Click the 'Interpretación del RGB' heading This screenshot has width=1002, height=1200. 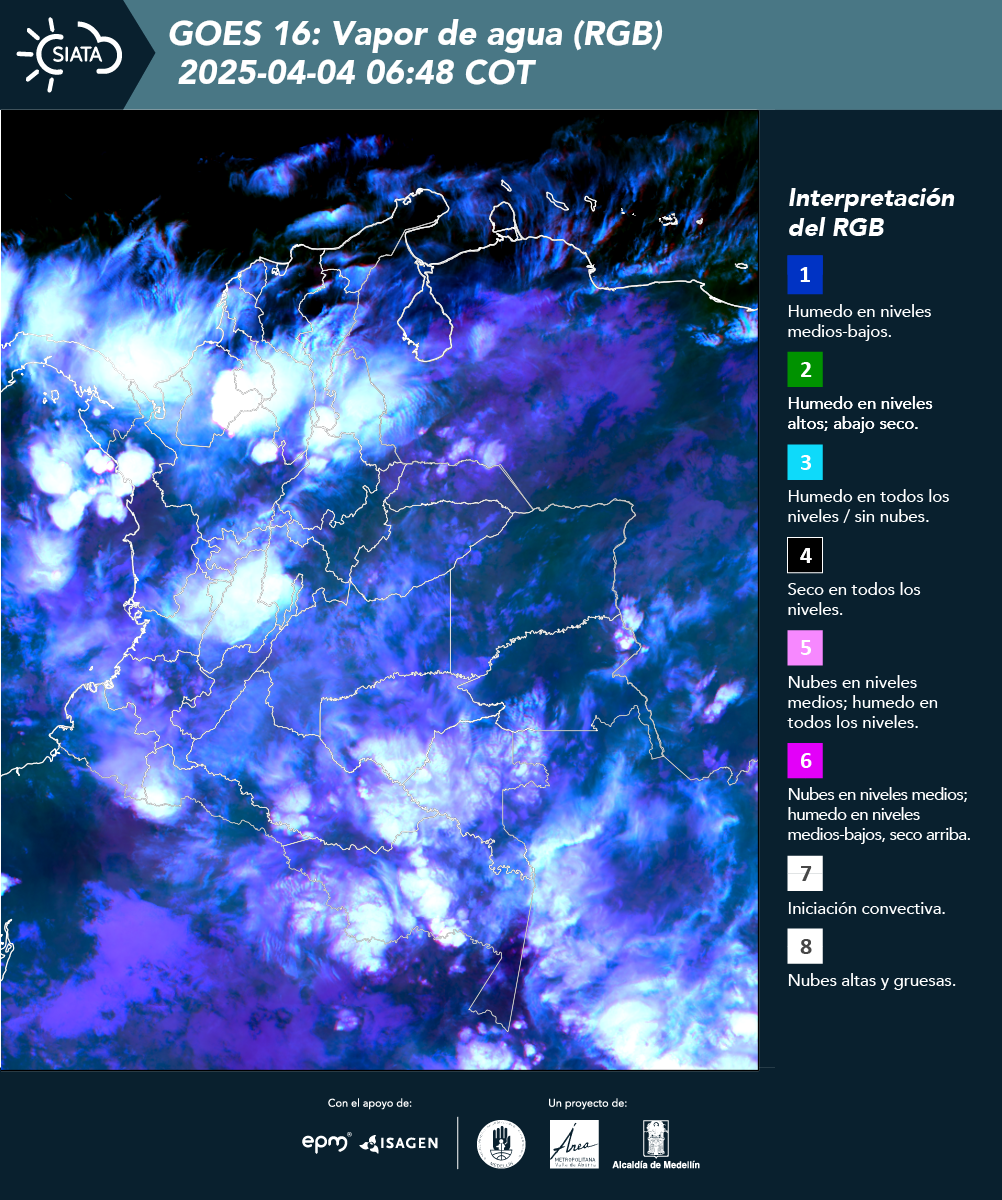pyautogui.click(x=871, y=212)
